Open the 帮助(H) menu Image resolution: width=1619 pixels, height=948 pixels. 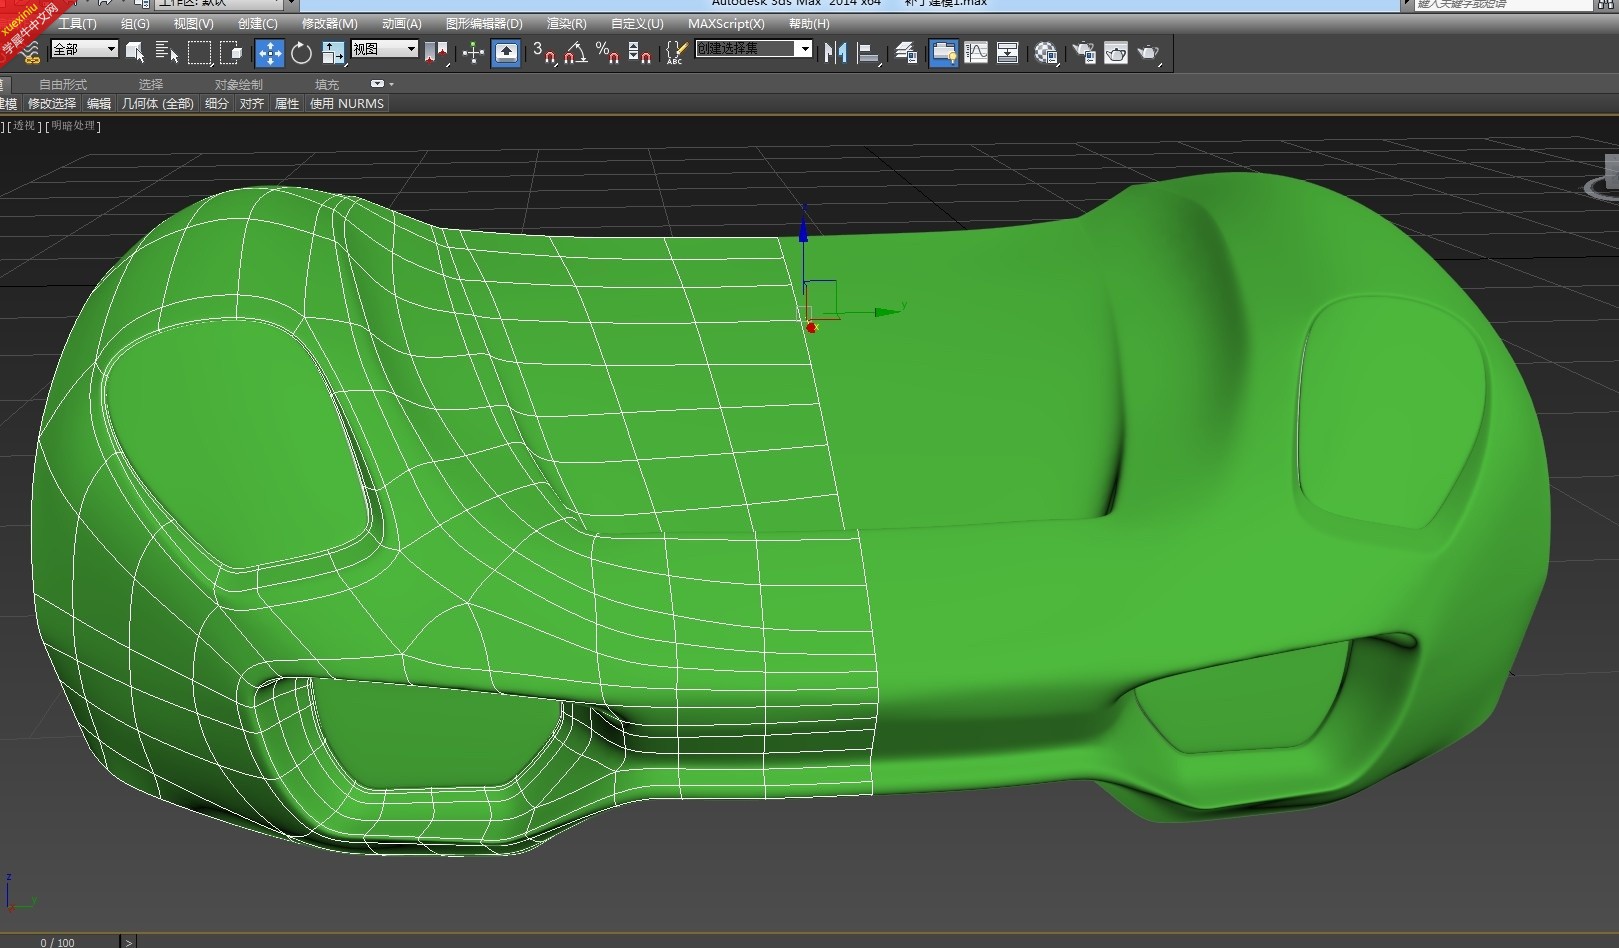809,23
